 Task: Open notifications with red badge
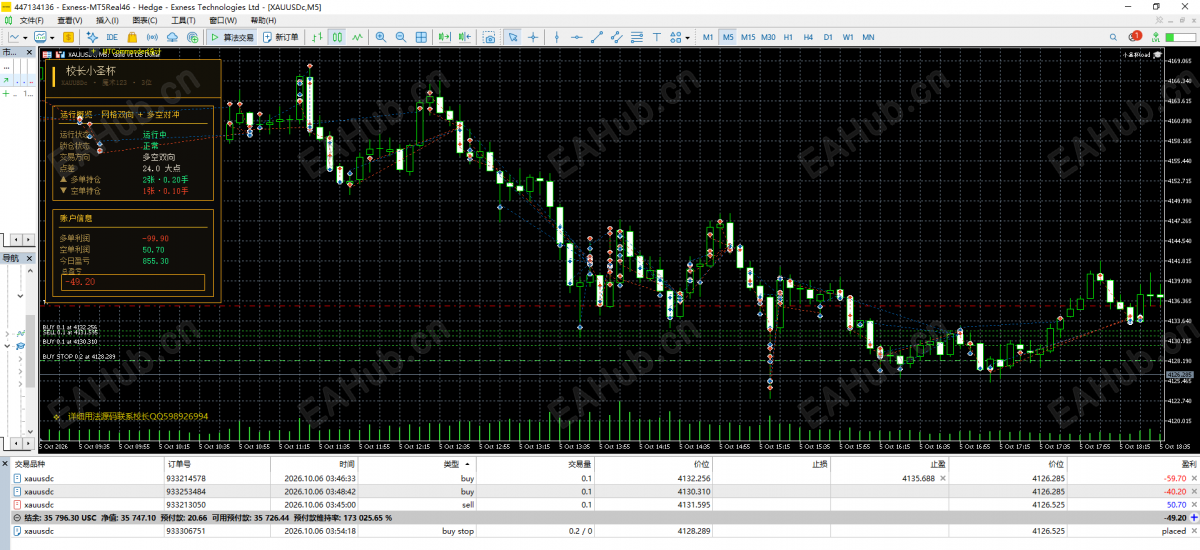pyautogui.click(x=1134, y=37)
